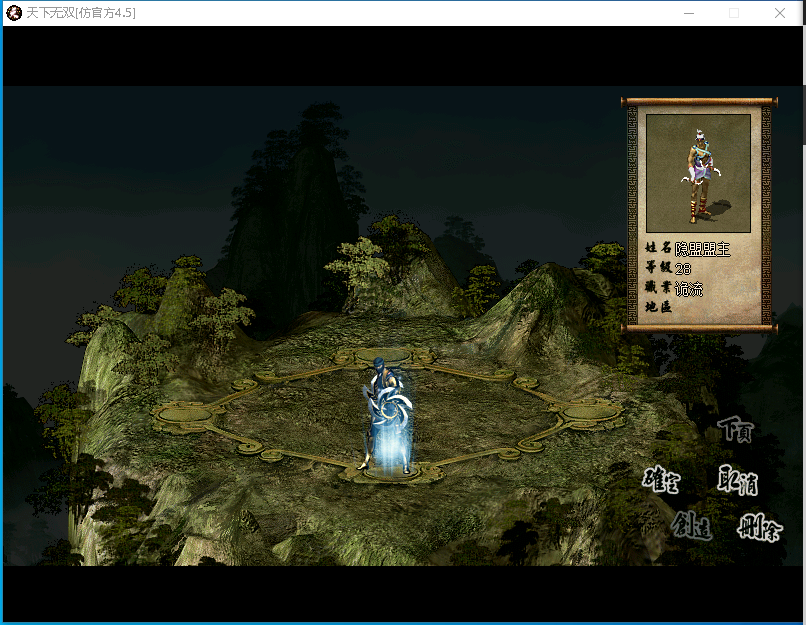Viewport: 806px width, 625px height.
Task: Minimize the 天下无双 game window
Action: point(687,13)
